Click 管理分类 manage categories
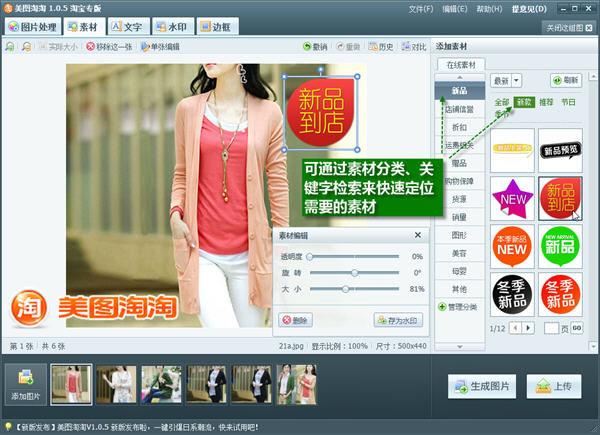 (458, 307)
